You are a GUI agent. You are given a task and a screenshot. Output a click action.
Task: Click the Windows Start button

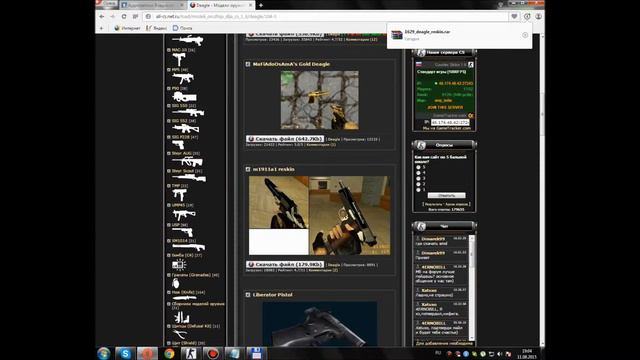pos(104,353)
